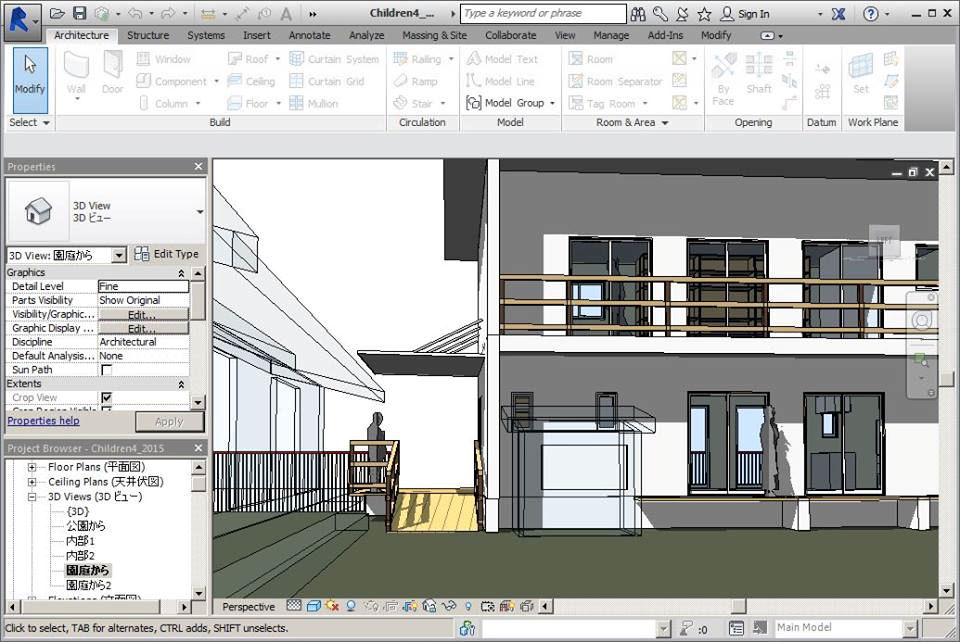Screen dimensions: 960x642
Task: Open the Model Group dropdown
Action: pos(551,103)
